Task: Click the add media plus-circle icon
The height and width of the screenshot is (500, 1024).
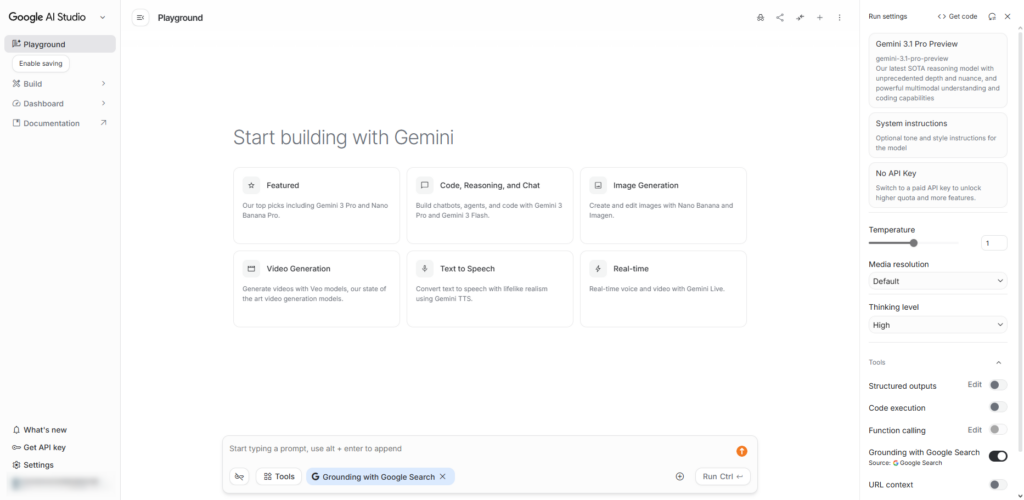Action: point(680,477)
